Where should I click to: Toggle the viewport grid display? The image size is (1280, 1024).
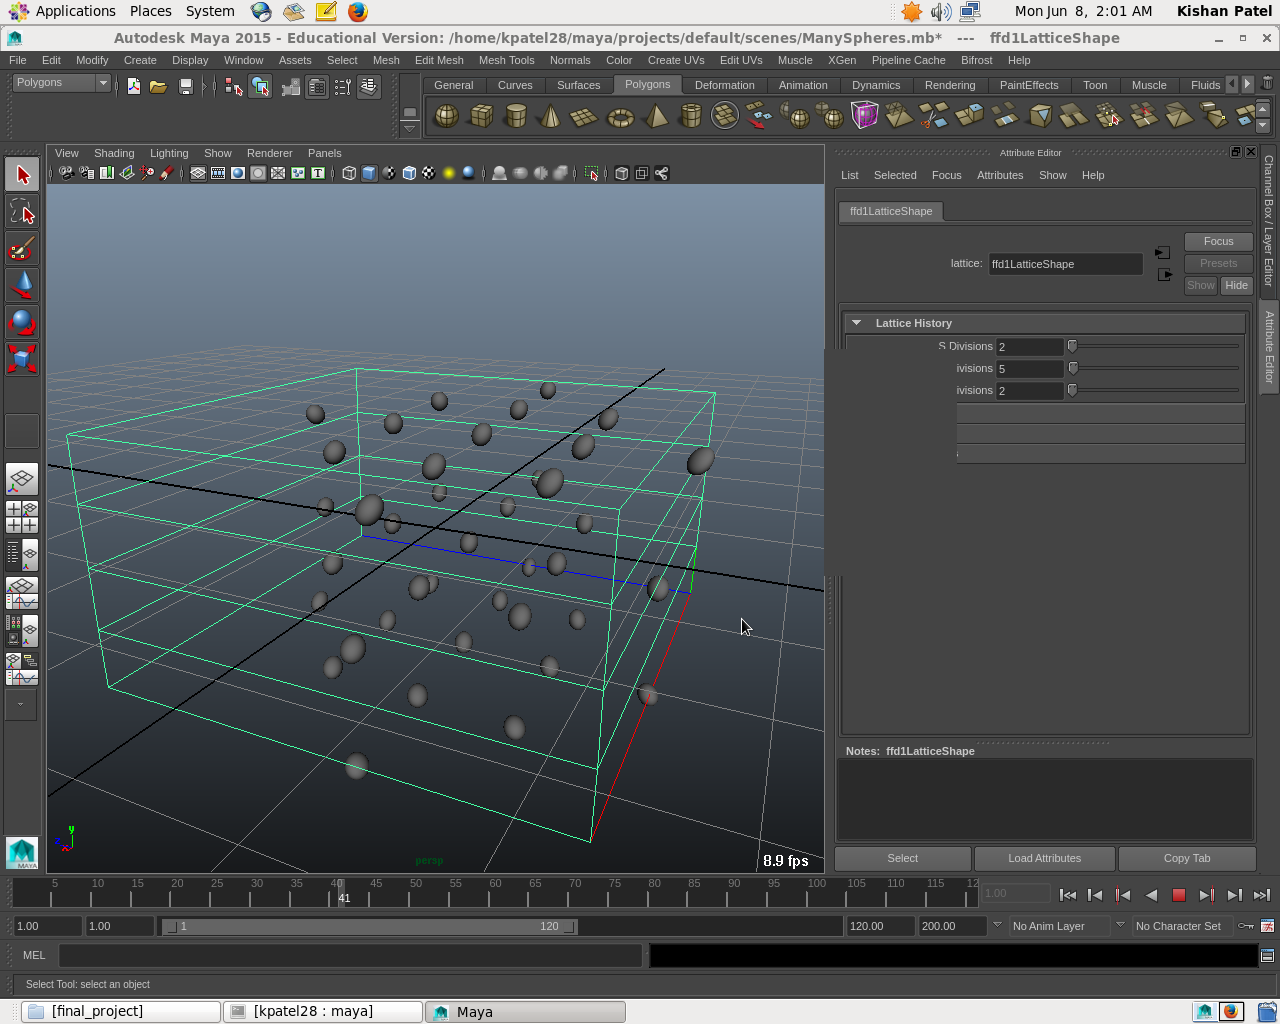coord(198,173)
